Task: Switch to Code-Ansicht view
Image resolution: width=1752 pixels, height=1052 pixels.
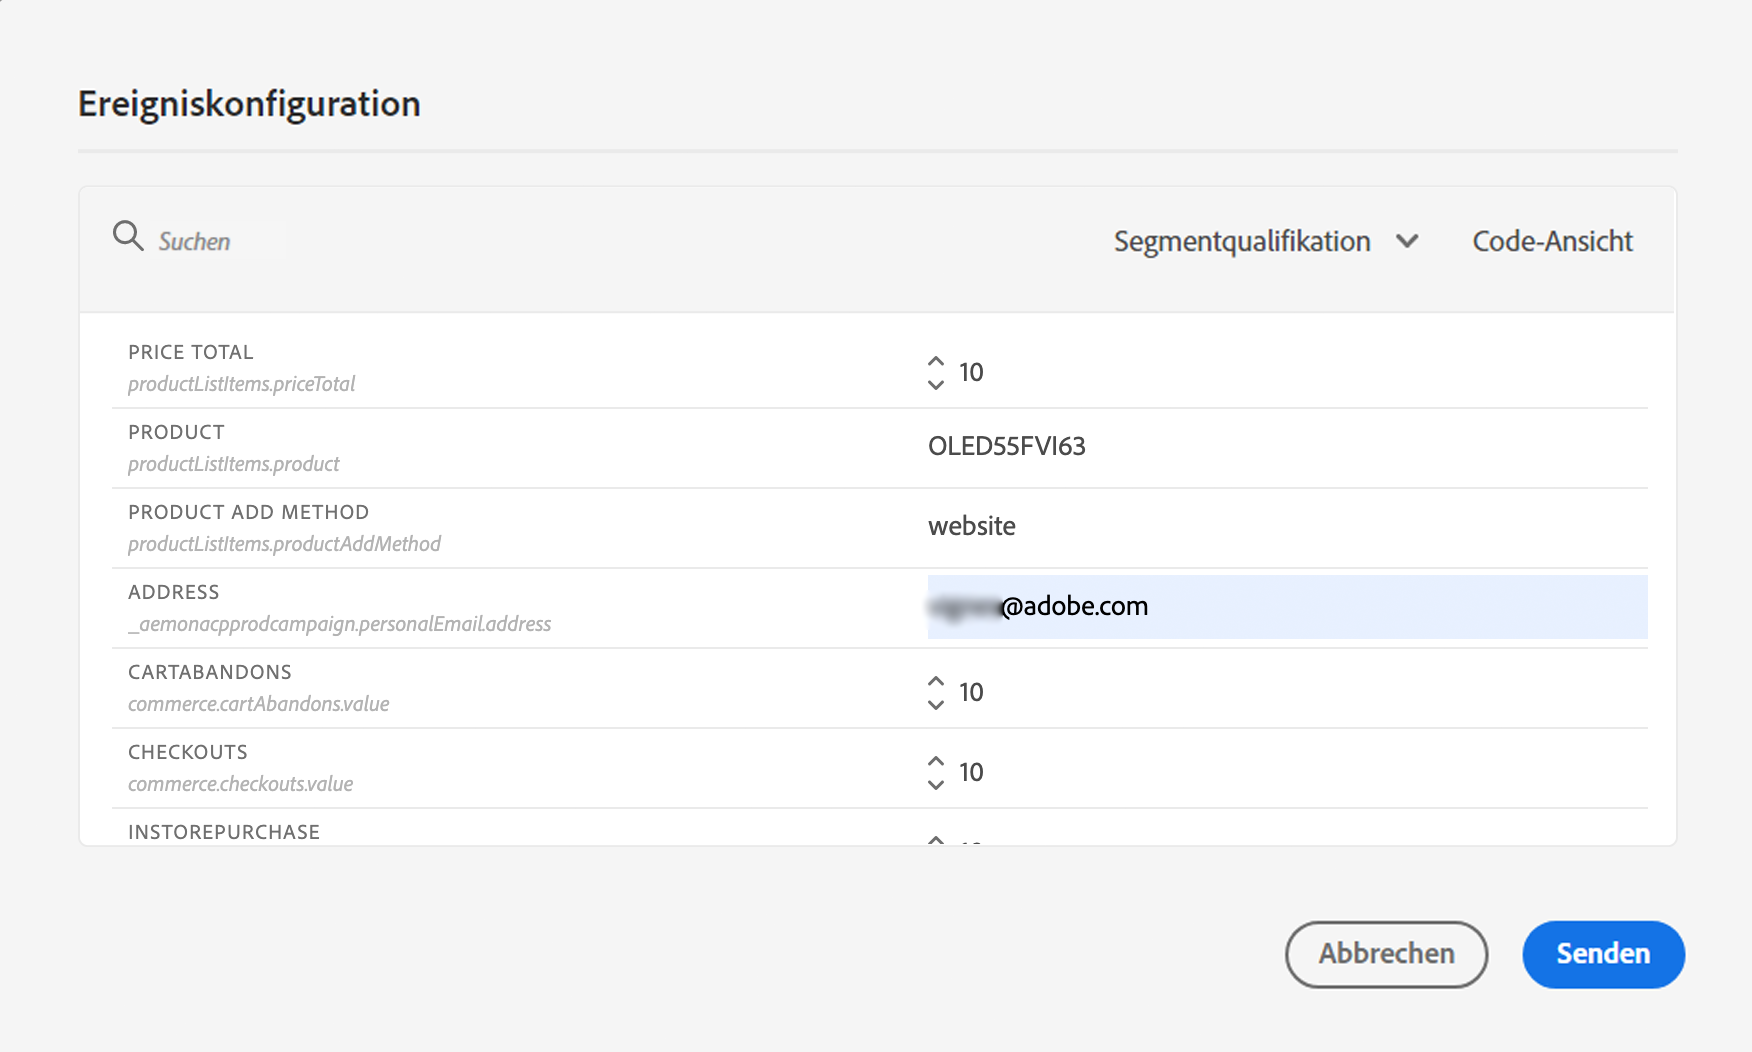Action: pyautogui.click(x=1552, y=241)
